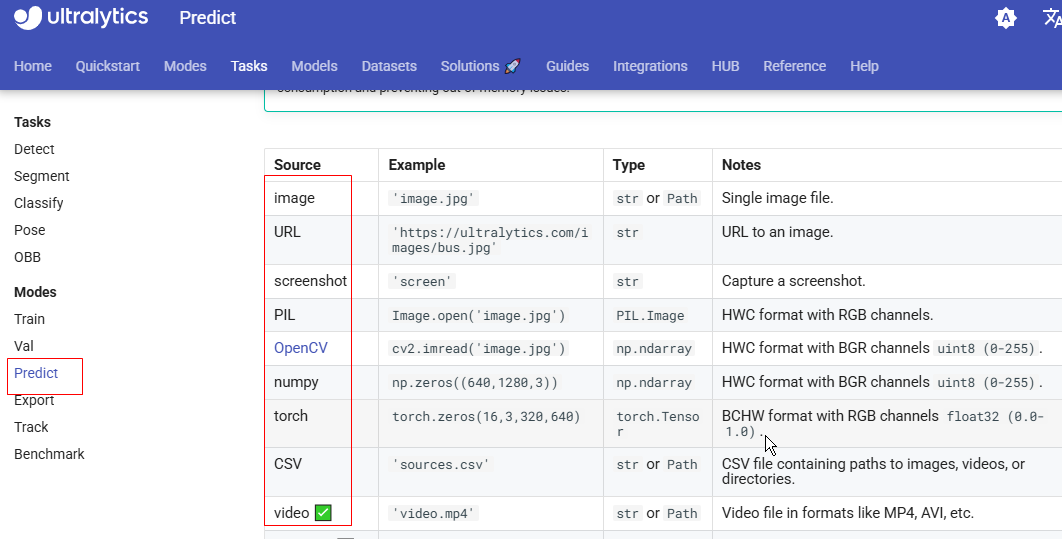Image resolution: width=1062 pixels, height=539 pixels.
Task: Toggle the color theme icon in header
Action: (1006, 18)
